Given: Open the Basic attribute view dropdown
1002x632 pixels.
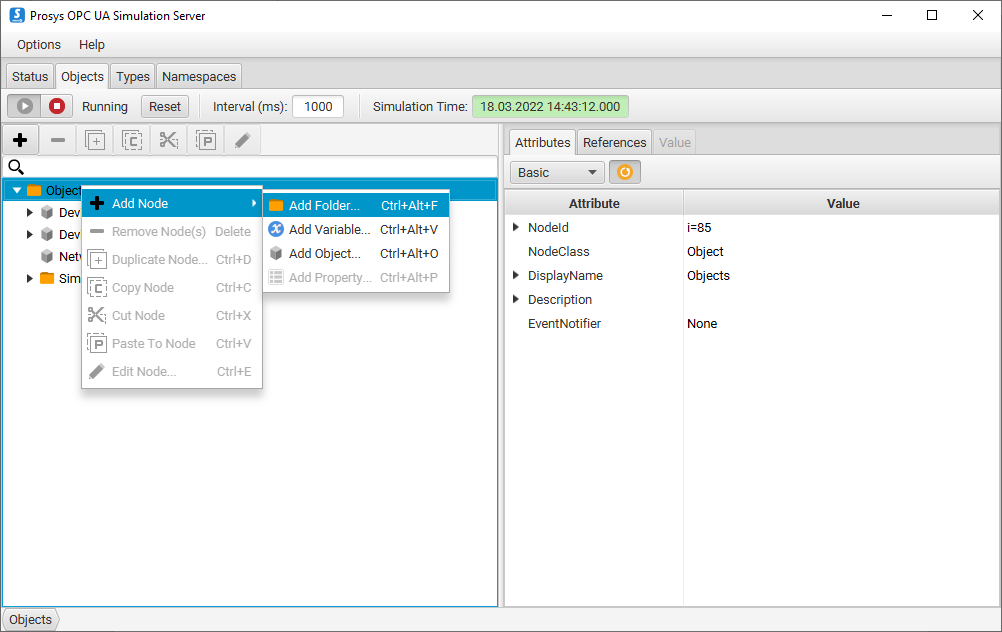Looking at the screenshot, I should [557, 173].
